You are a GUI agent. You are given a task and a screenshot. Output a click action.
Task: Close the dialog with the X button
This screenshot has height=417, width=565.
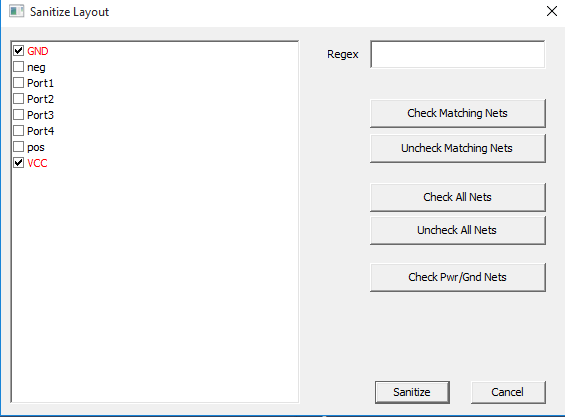coord(552,11)
